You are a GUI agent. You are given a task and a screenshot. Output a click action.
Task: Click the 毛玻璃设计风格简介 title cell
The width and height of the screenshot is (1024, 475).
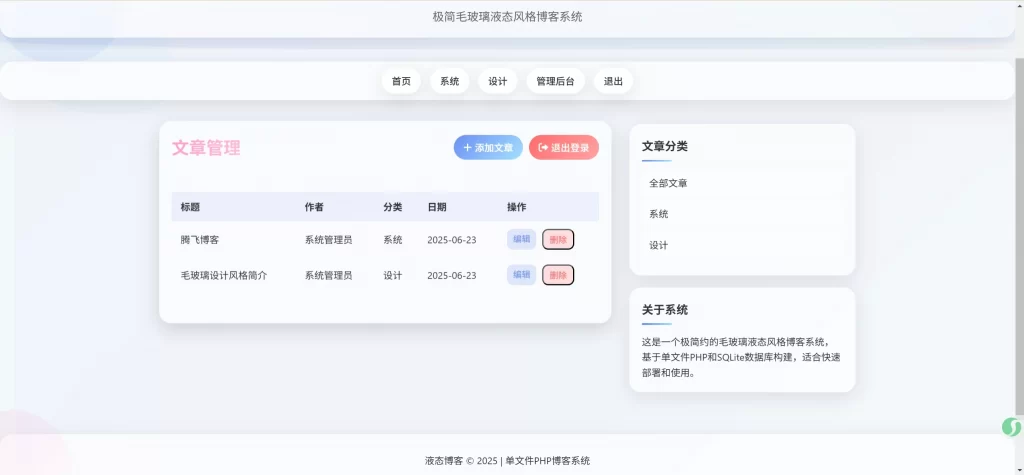coord(224,276)
